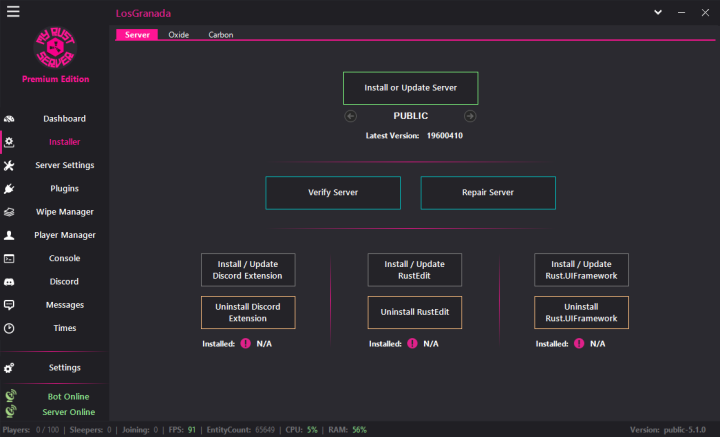
Task: Click the Version public-5.1.0 label
Action: coord(668,430)
